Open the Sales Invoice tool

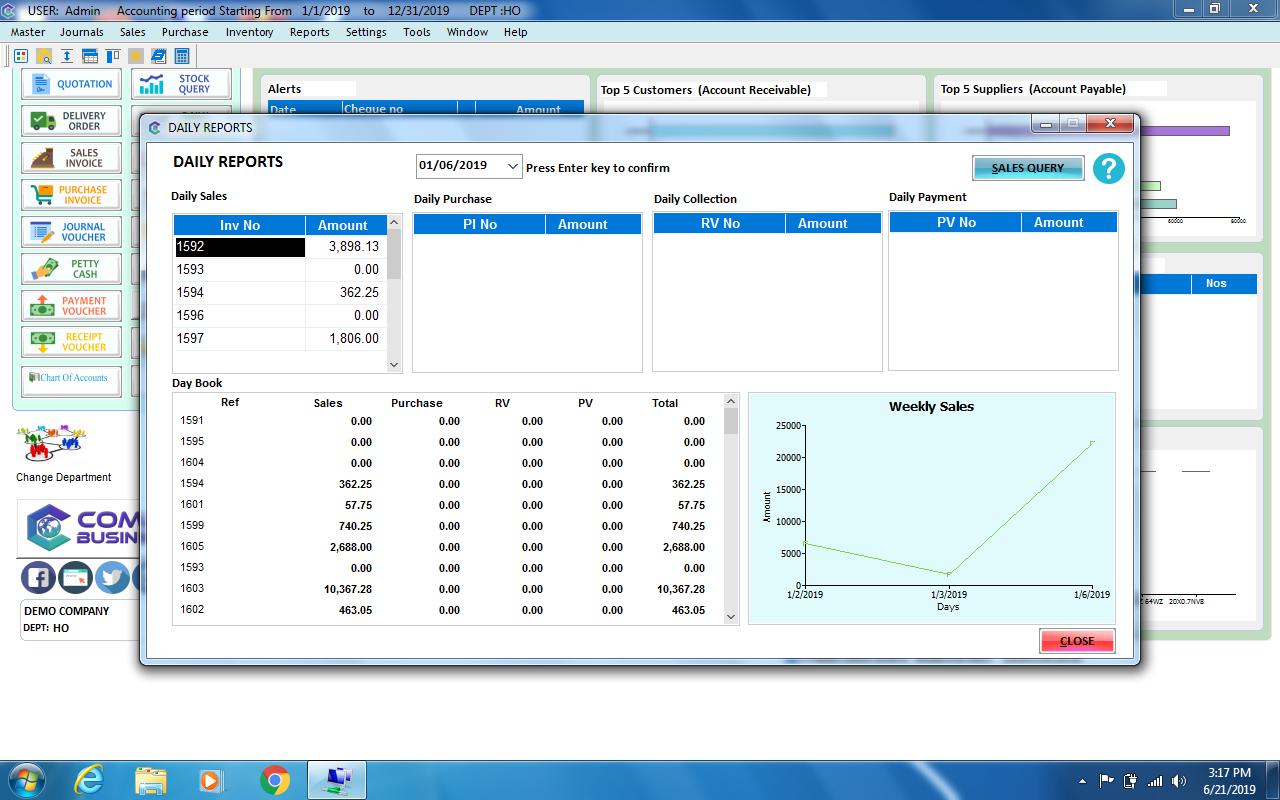70,157
